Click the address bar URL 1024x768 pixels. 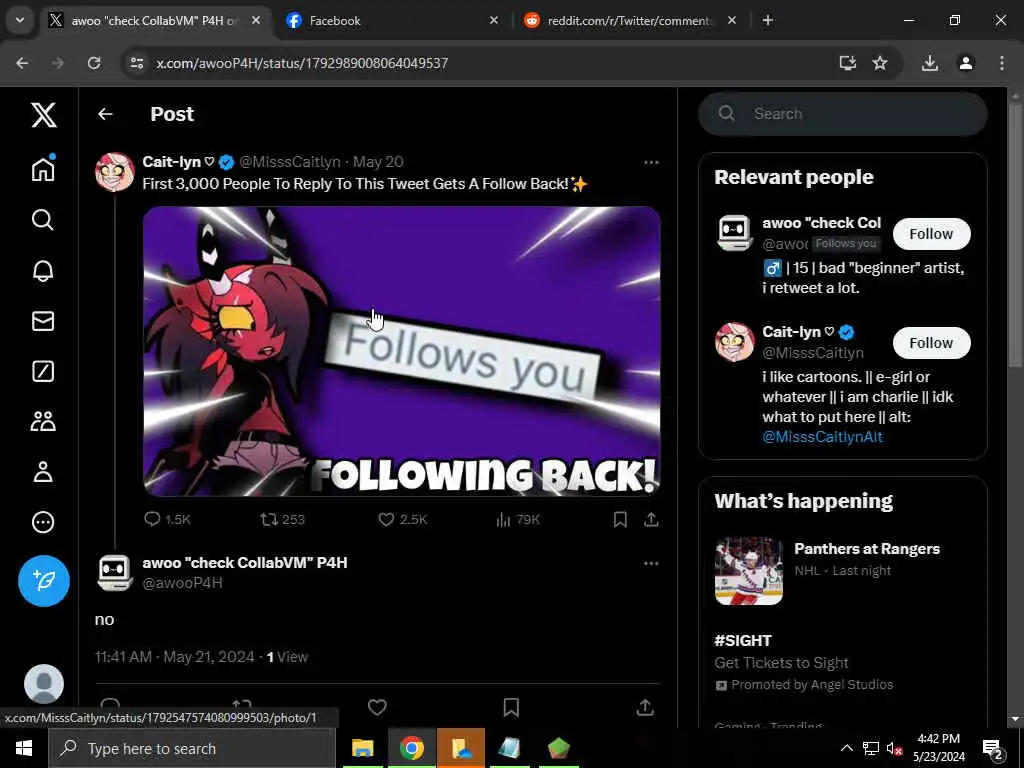tap(302, 63)
